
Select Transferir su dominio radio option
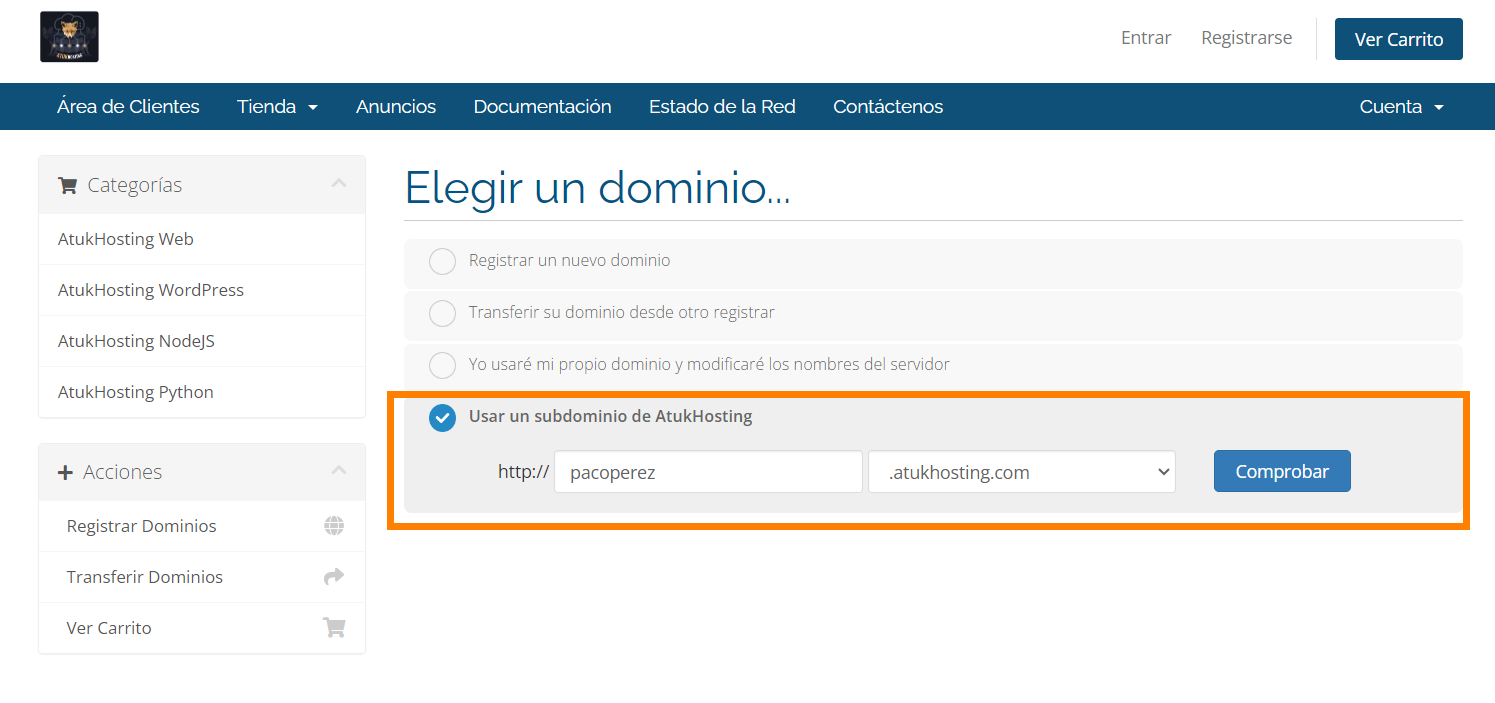(442, 313)
